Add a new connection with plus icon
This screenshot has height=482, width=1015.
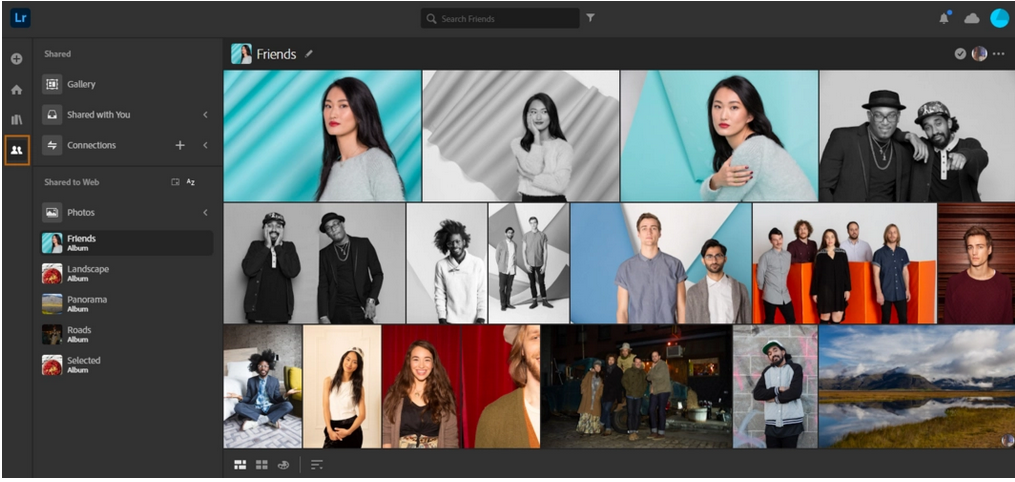point(180,145)
